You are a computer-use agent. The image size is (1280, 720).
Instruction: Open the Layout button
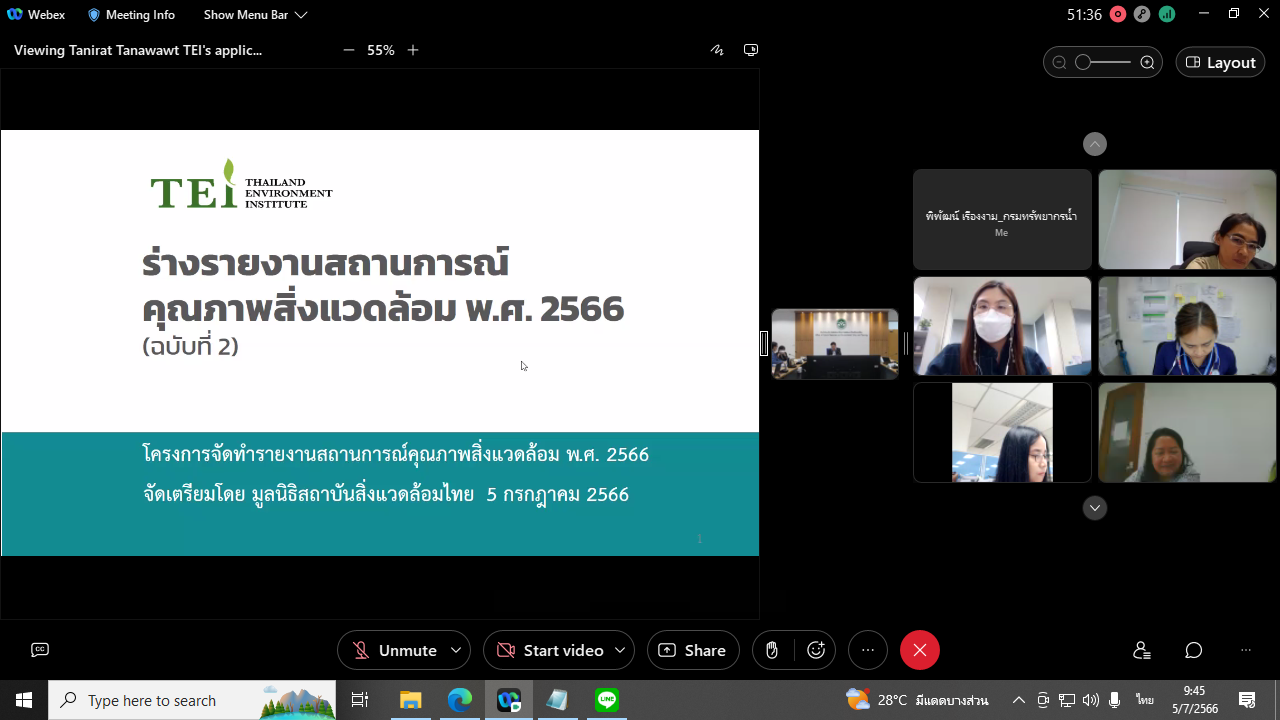point(1220,62)
